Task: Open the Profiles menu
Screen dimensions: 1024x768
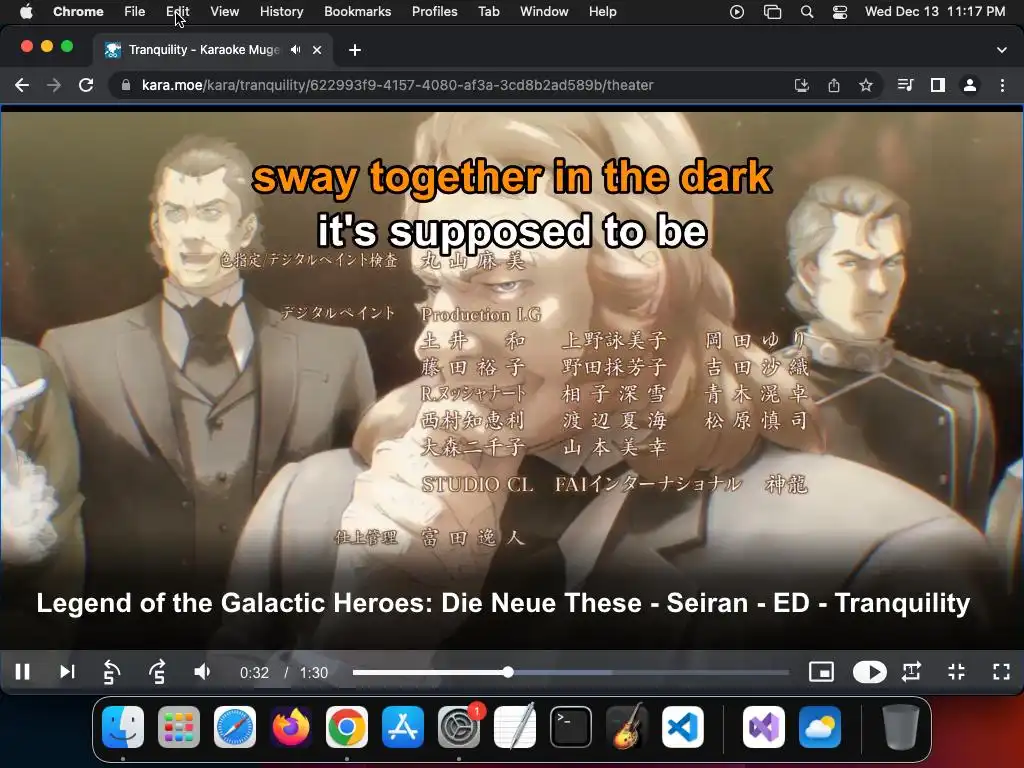Action: coord(434,11)
